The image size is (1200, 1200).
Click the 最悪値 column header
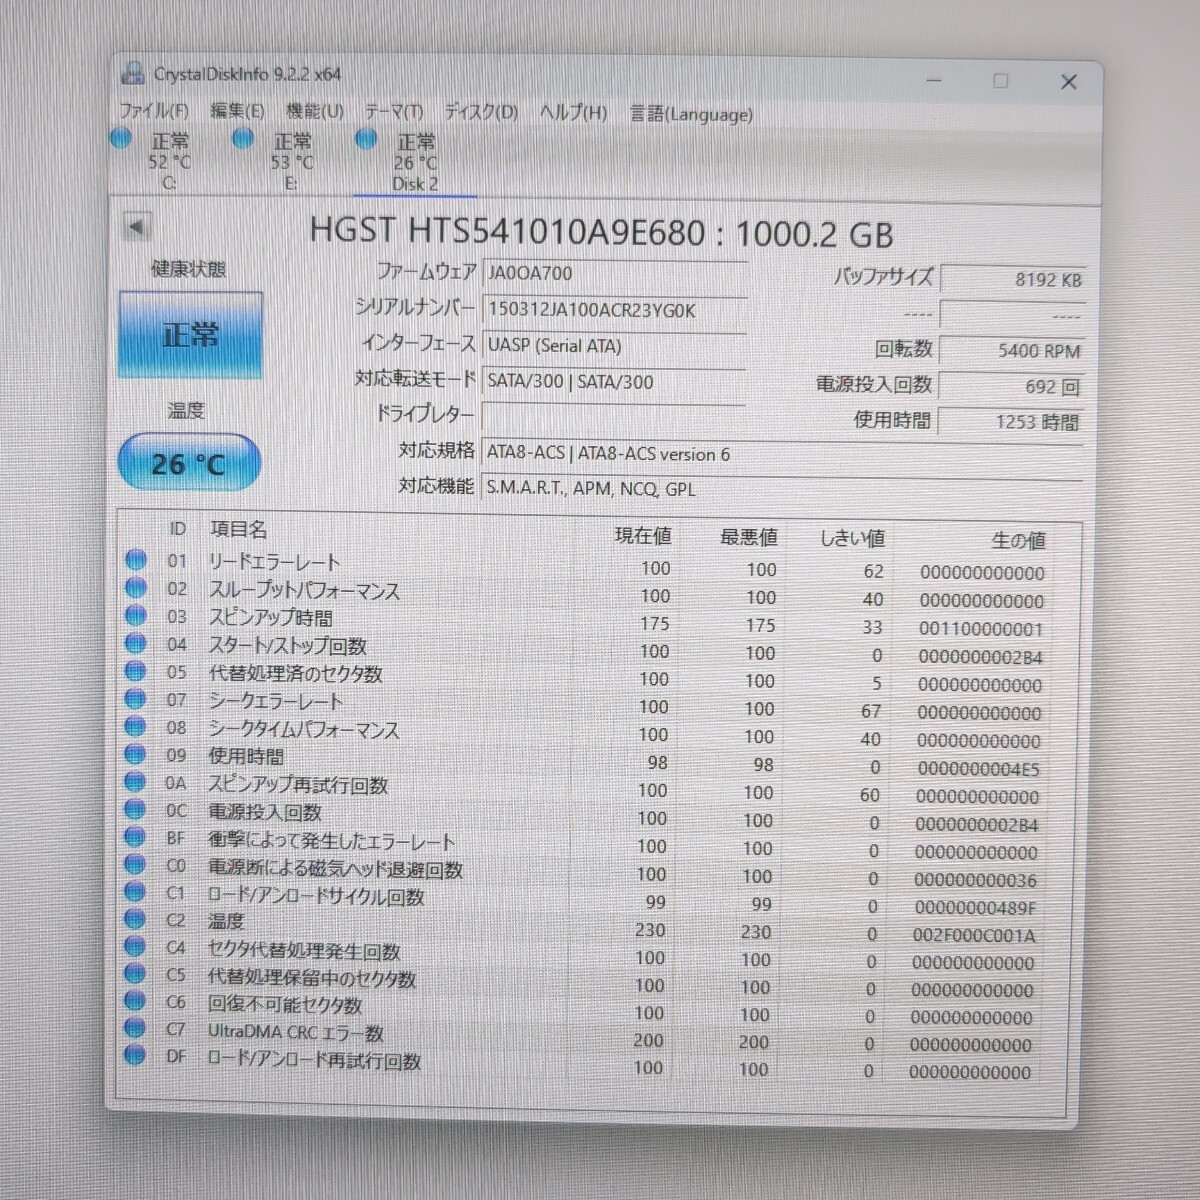point(749,537)
